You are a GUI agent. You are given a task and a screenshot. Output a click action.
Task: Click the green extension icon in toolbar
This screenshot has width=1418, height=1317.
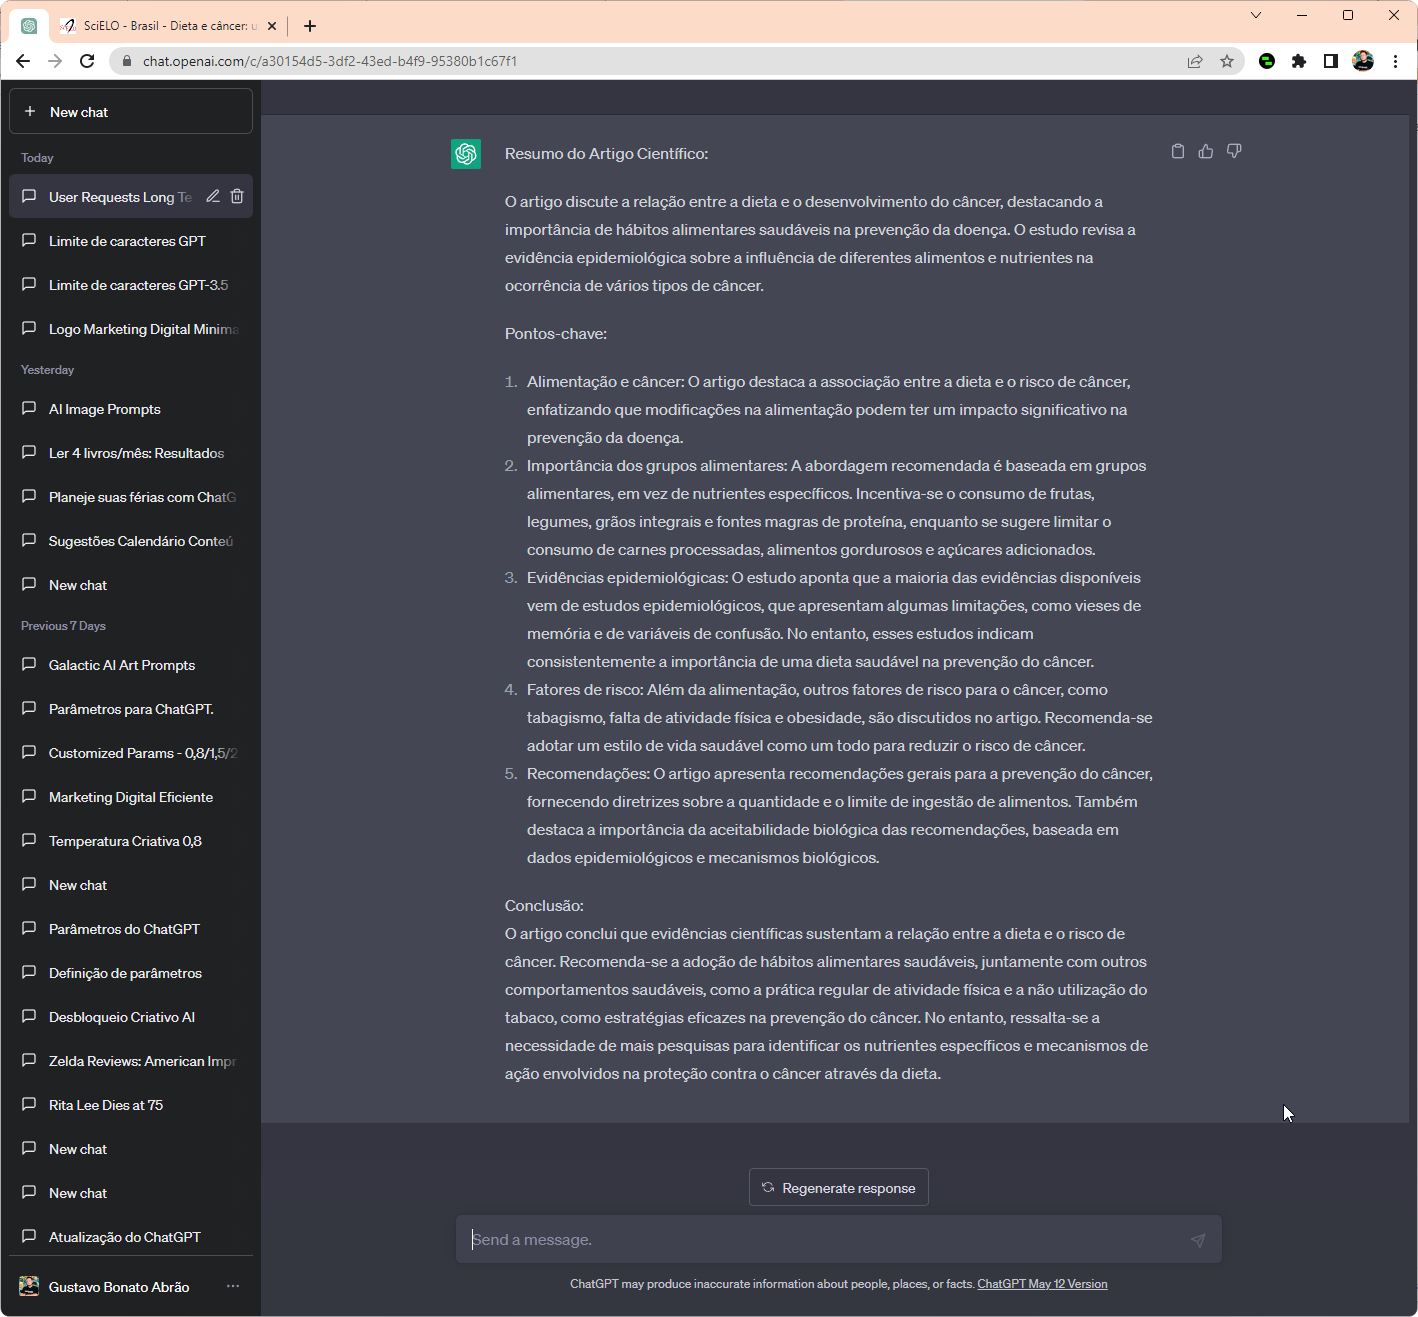(1267, 61)
